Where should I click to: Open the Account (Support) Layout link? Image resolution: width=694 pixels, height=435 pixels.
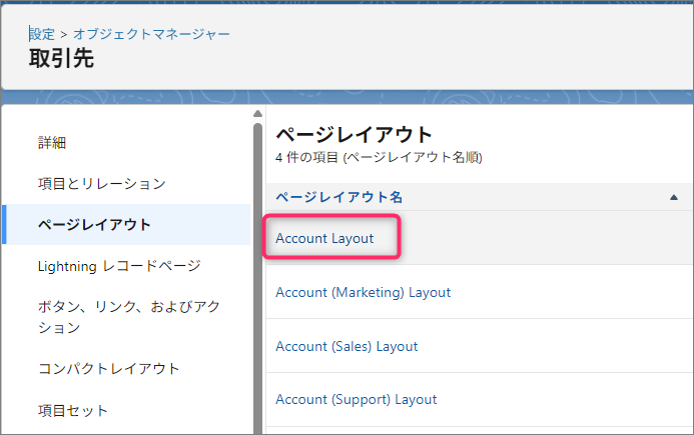pos(356,399)
